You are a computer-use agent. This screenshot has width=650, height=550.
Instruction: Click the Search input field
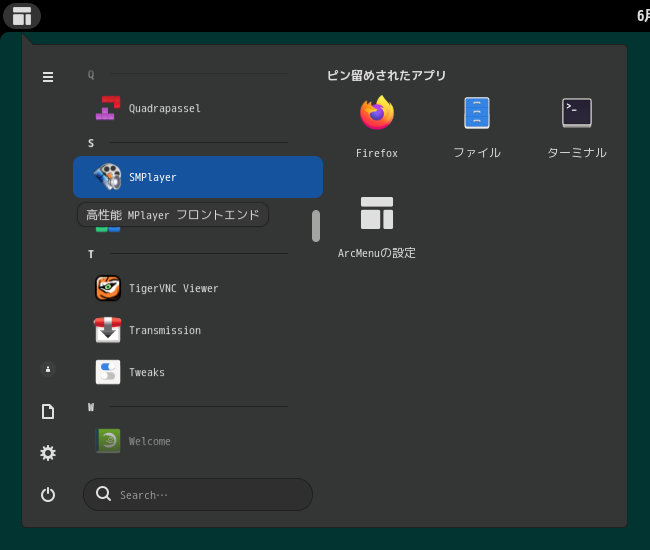tap(198, 494)
